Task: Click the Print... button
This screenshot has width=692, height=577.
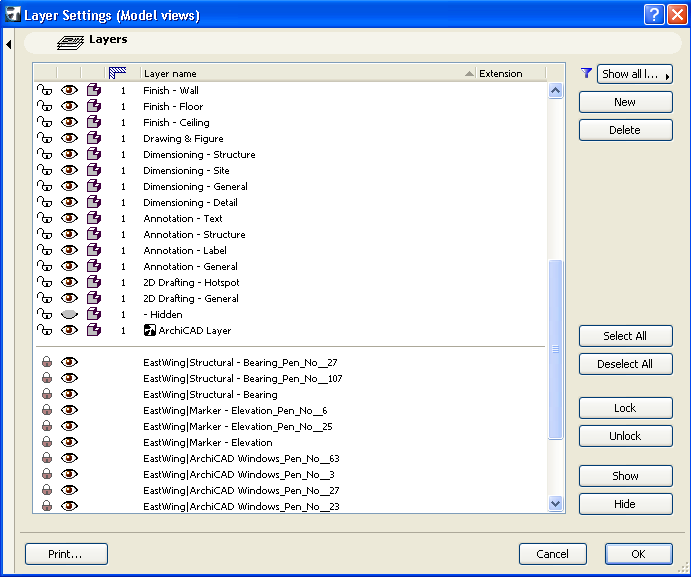Action: [x=66, y=554]
